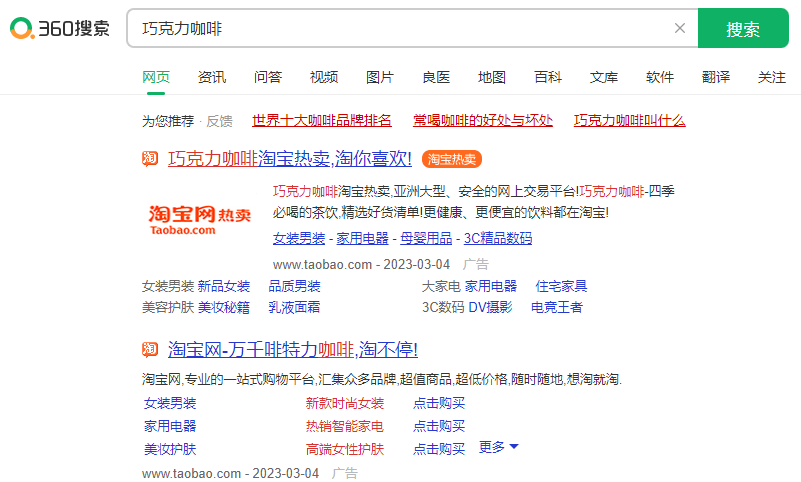This screenshot has width=801, height=482.
Task: Open suggestion 世界十大咖啡品牌排名
Action: [322, 120]
